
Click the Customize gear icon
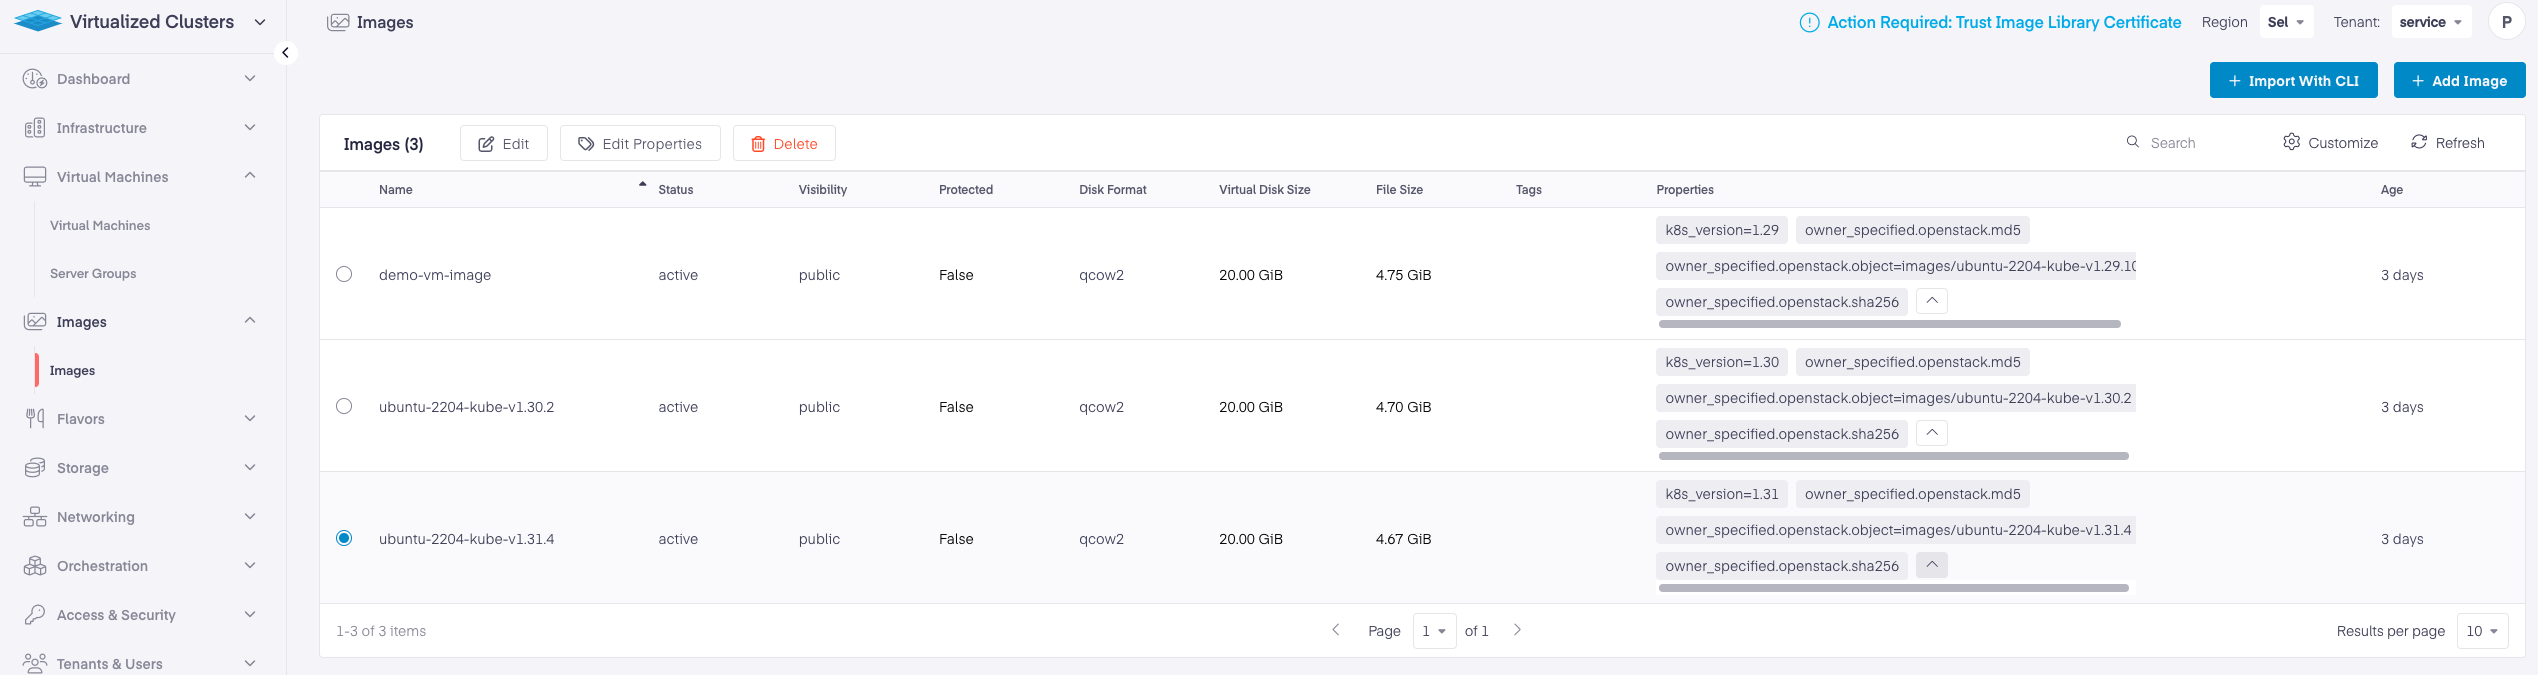pos(2291,142)
